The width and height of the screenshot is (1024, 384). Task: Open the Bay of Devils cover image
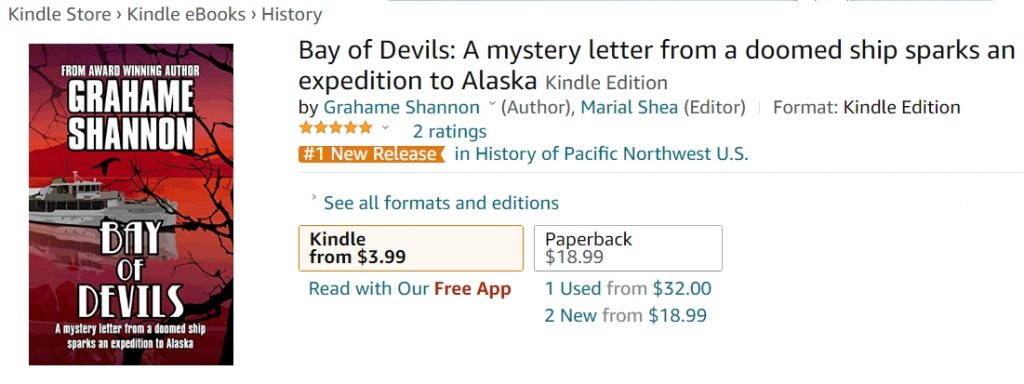pyautogui.click(x=131, y=204)
